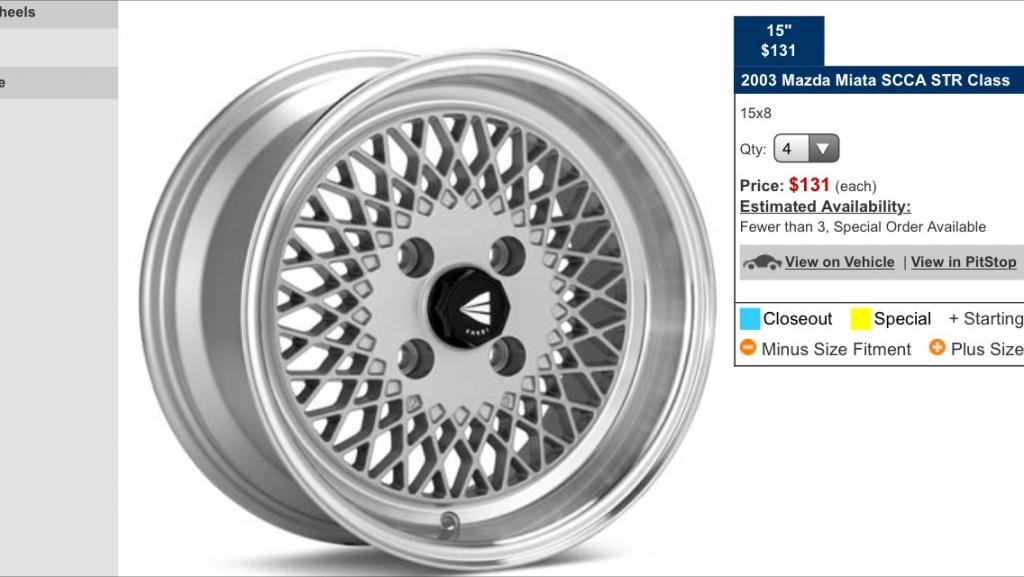Select the 15" $131 size tab
Screen dimensions: 1024x577
(x=778, y=40)
